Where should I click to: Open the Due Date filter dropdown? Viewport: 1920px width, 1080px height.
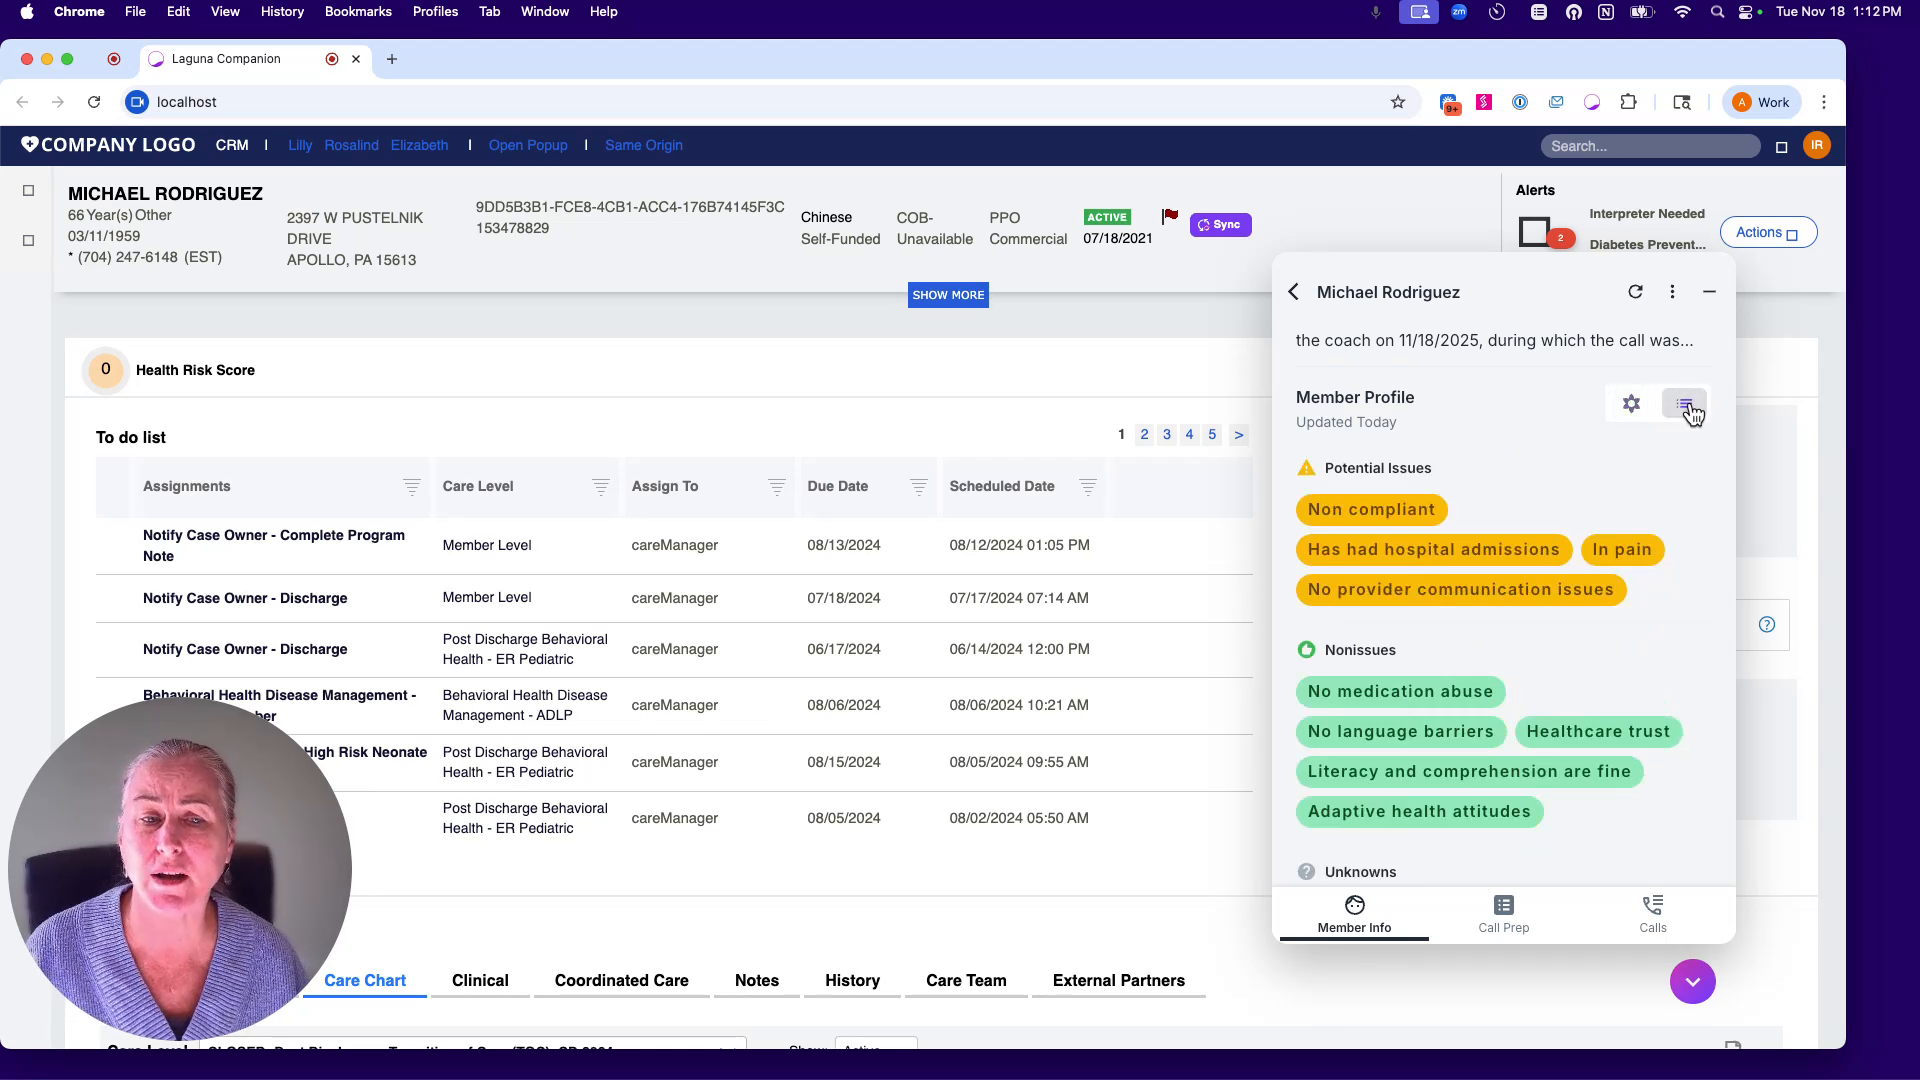(x=918, y=487)
